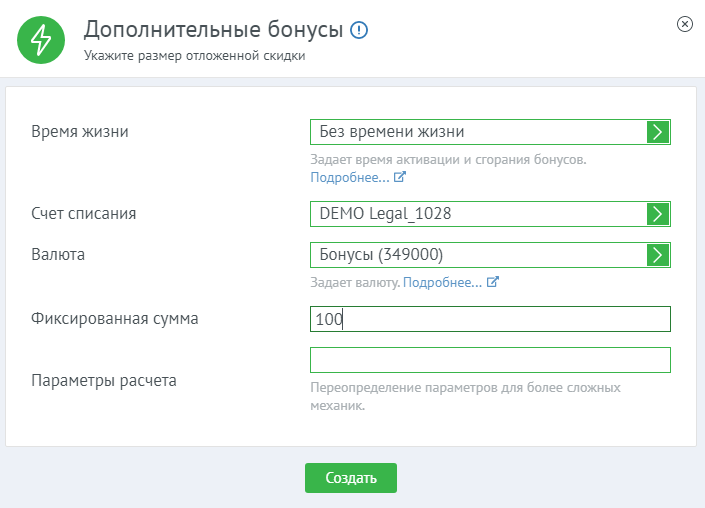The width and height of the screenshot is (705, 508).
Task: Click external link icon under Валюта
Action: point(492,283)
